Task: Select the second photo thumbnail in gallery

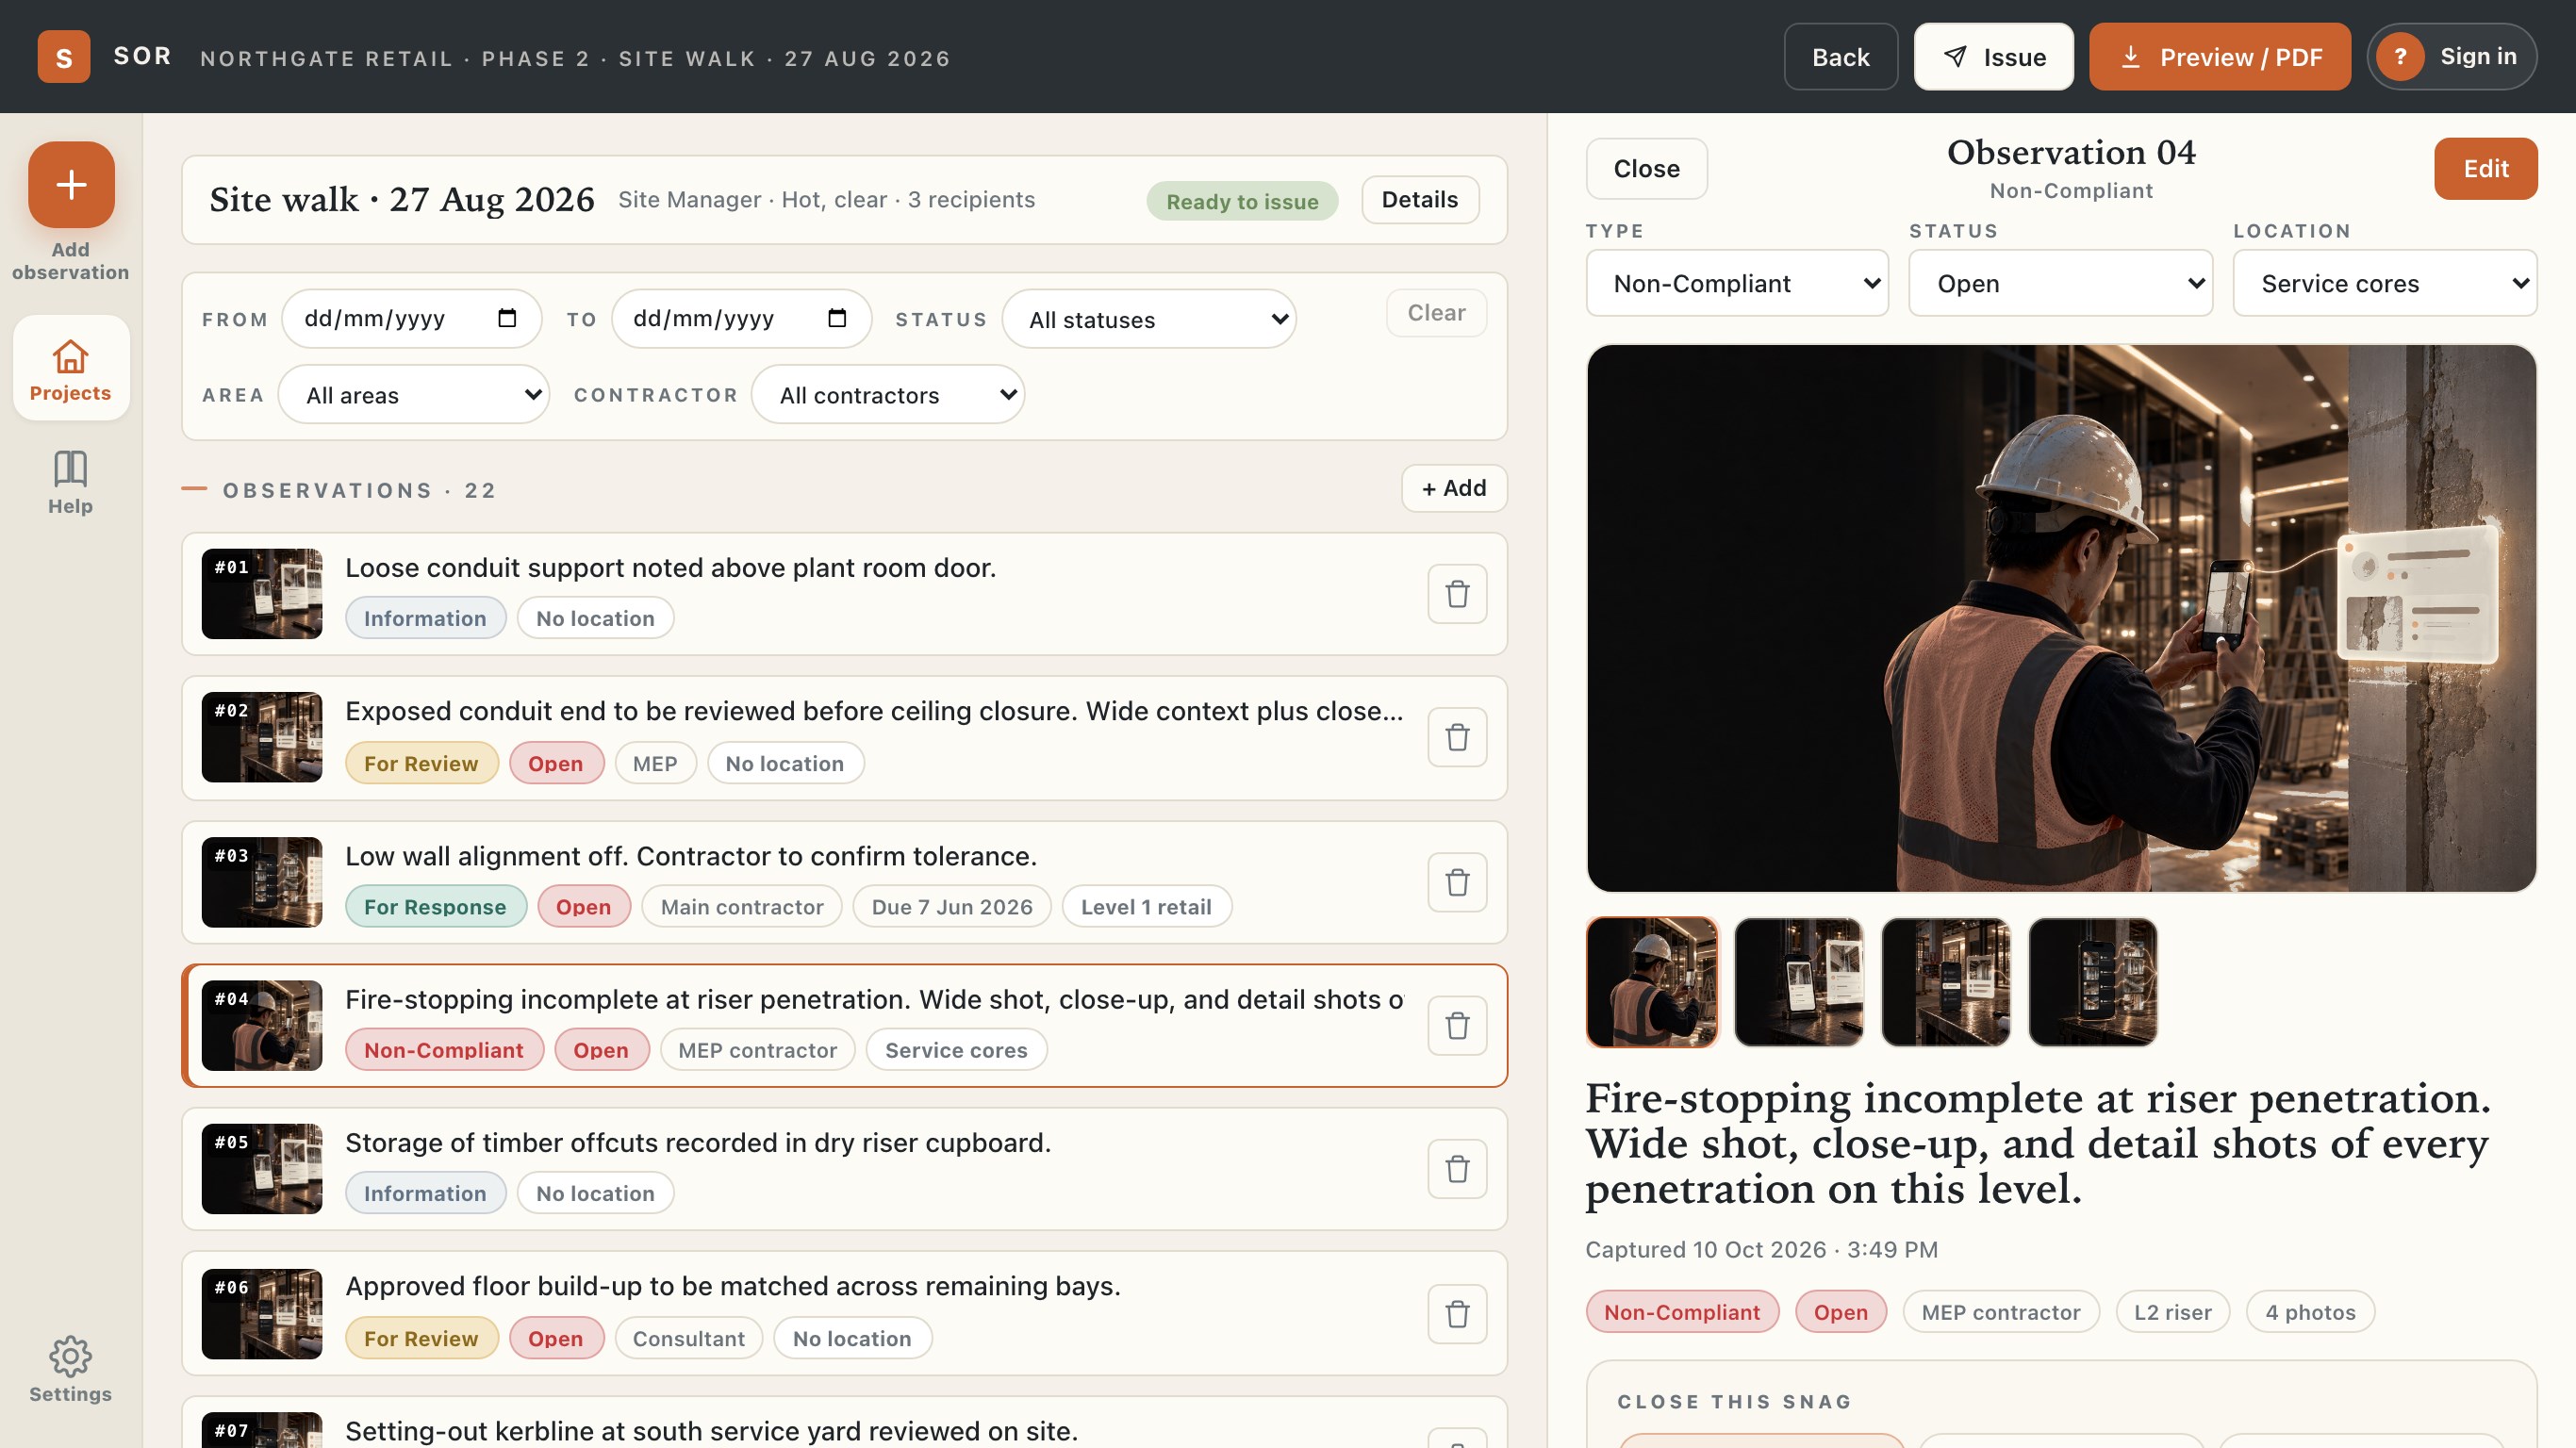Action: tap(1799, 982)
